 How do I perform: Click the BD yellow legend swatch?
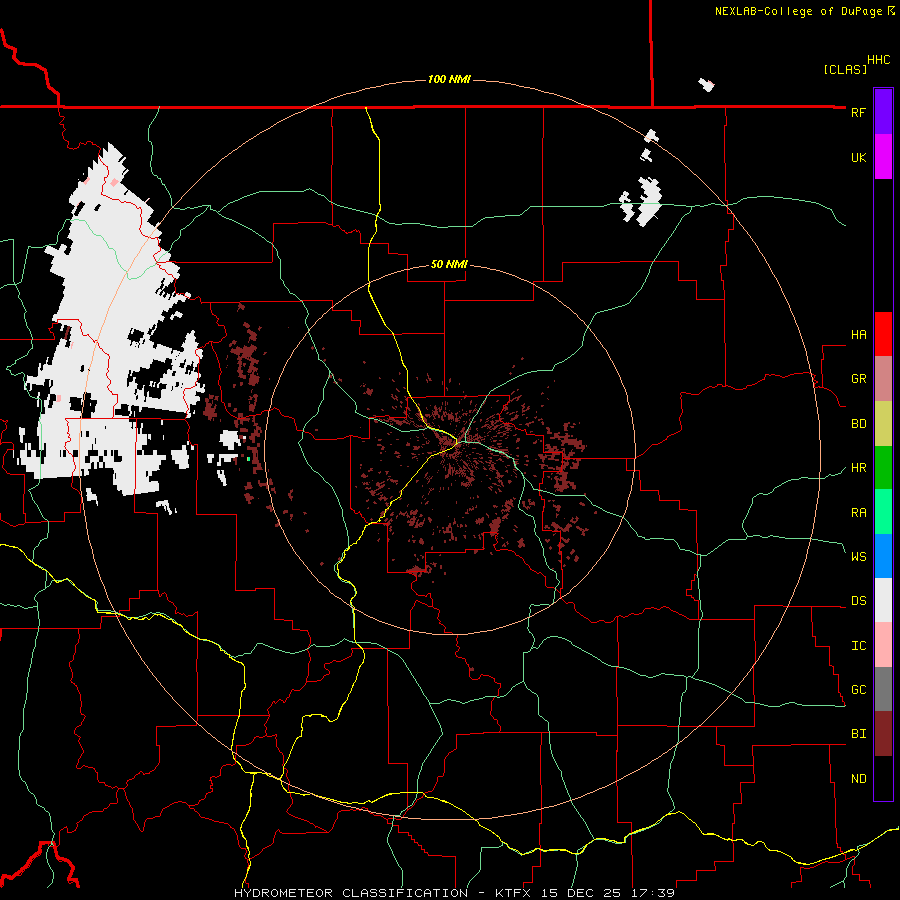click(883, 424)
